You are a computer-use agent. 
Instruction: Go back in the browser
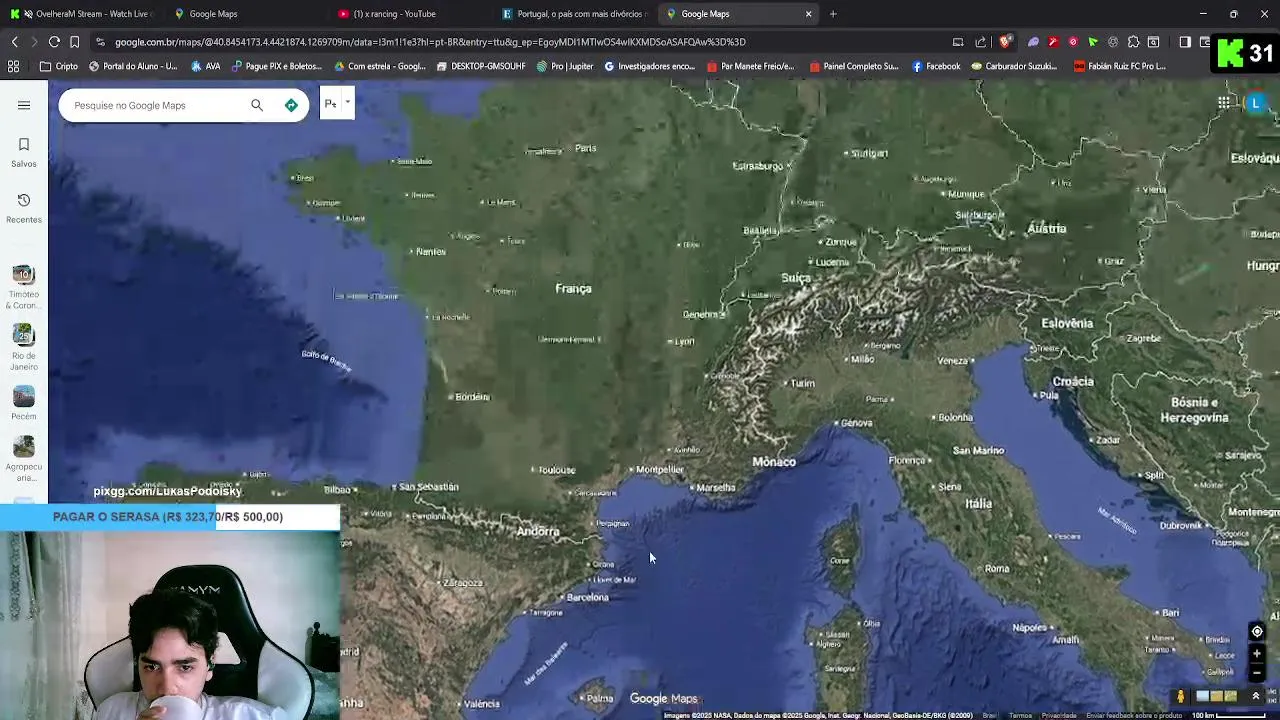click(x=14, y=42)
